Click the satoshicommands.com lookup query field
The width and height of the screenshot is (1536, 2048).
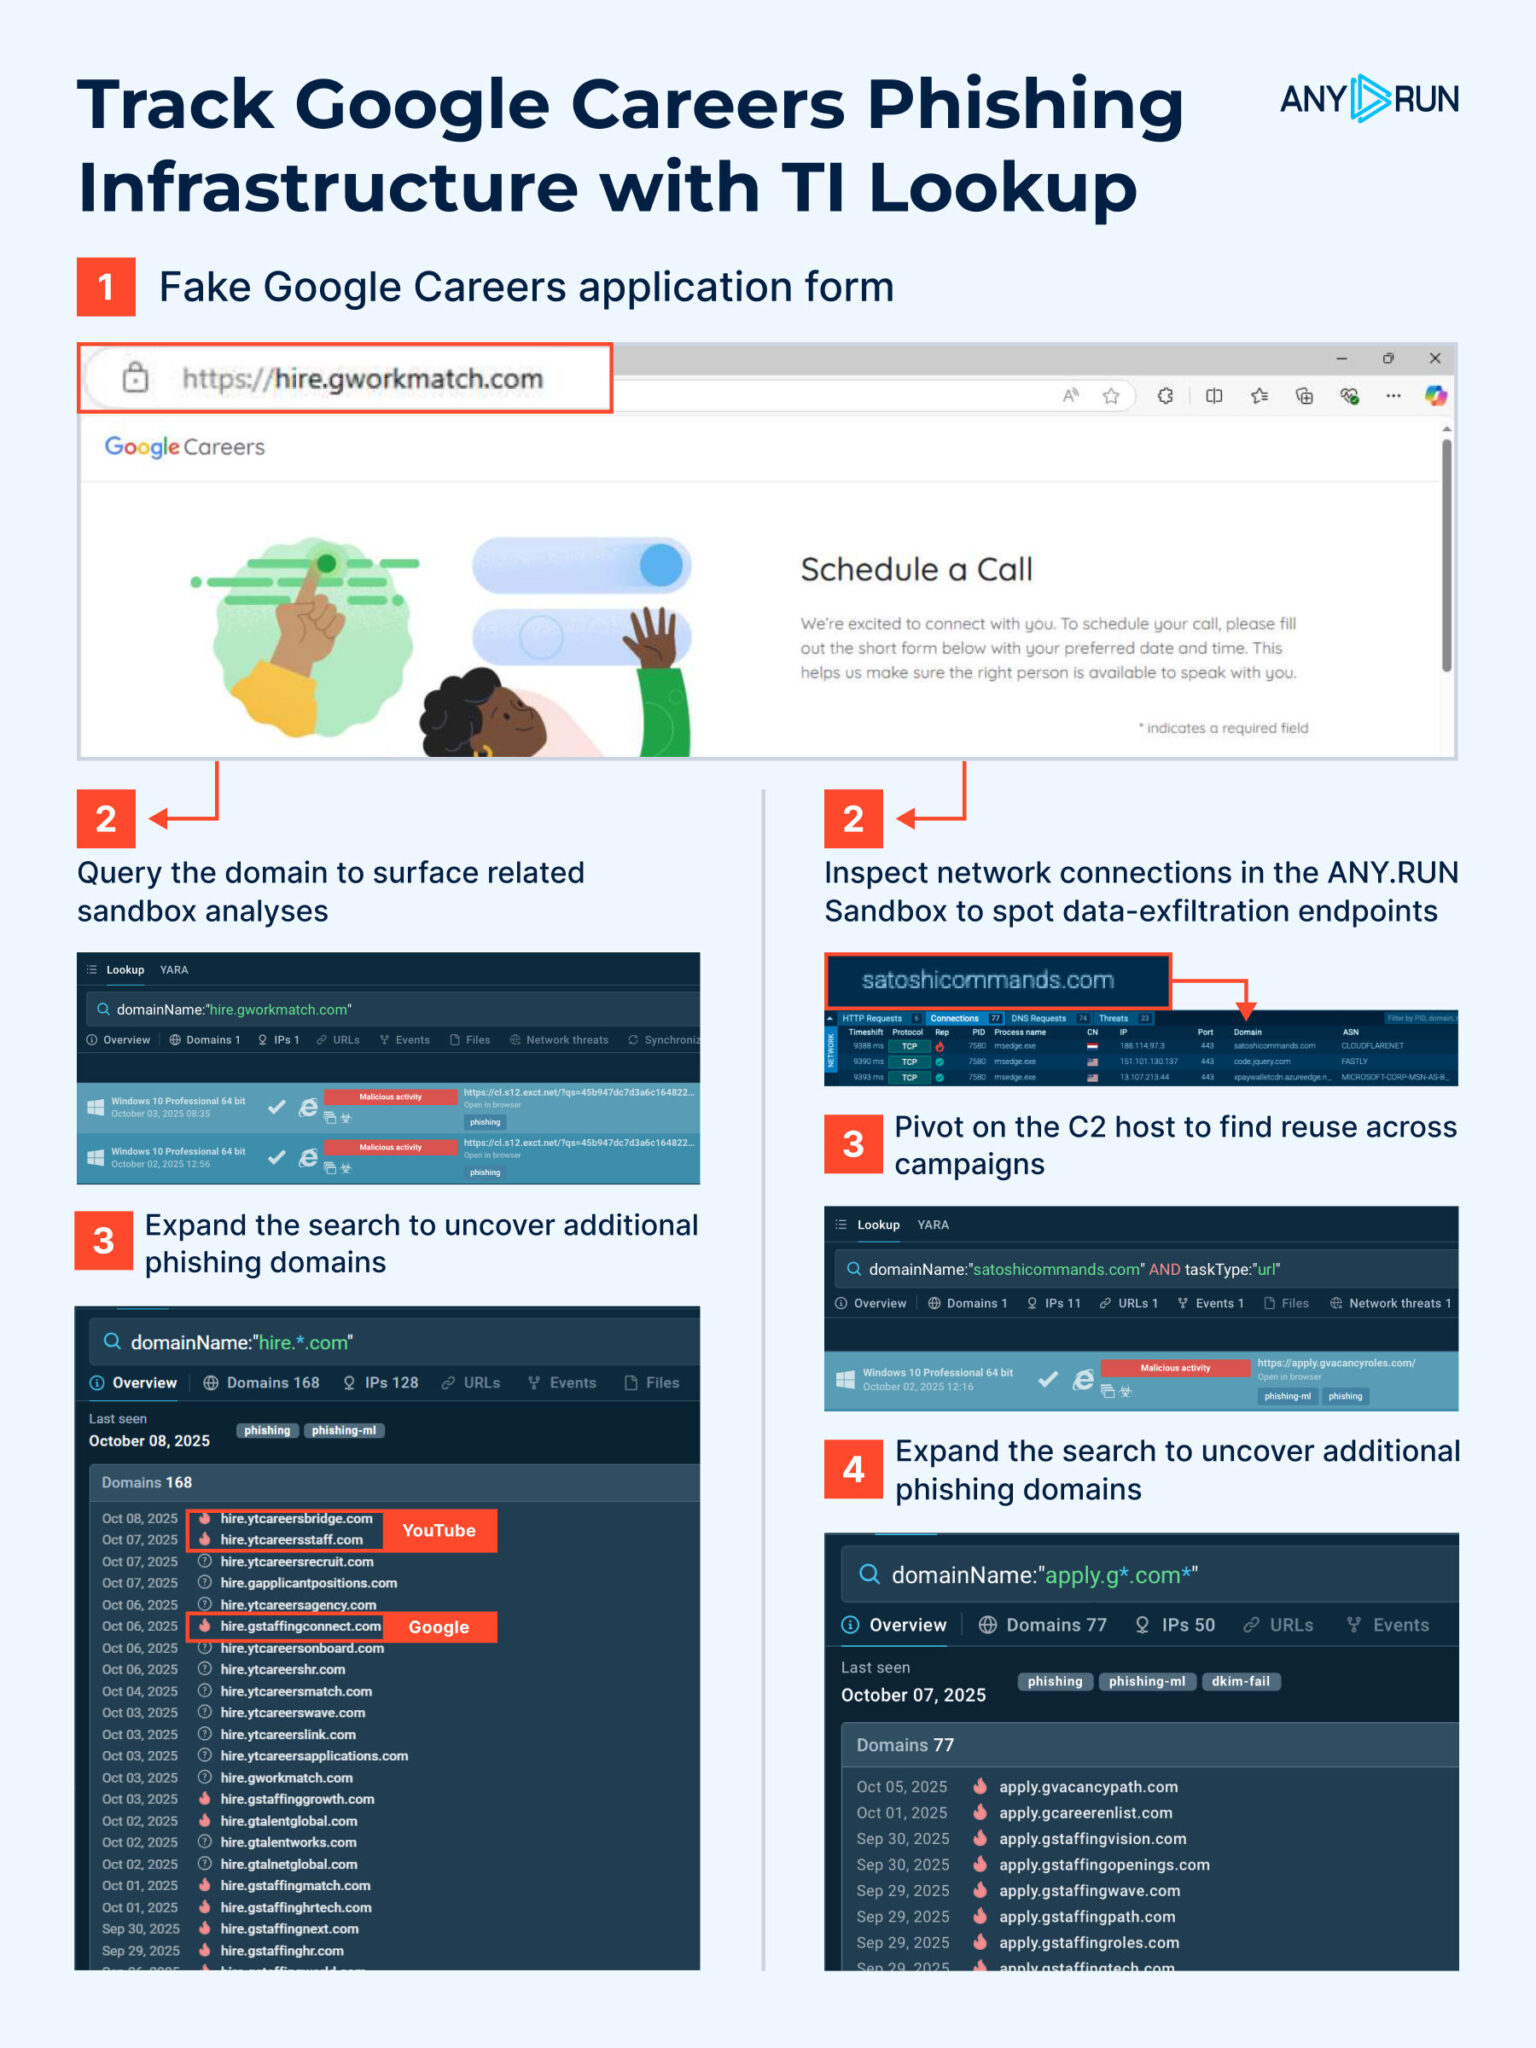tap(1145, 1269)
